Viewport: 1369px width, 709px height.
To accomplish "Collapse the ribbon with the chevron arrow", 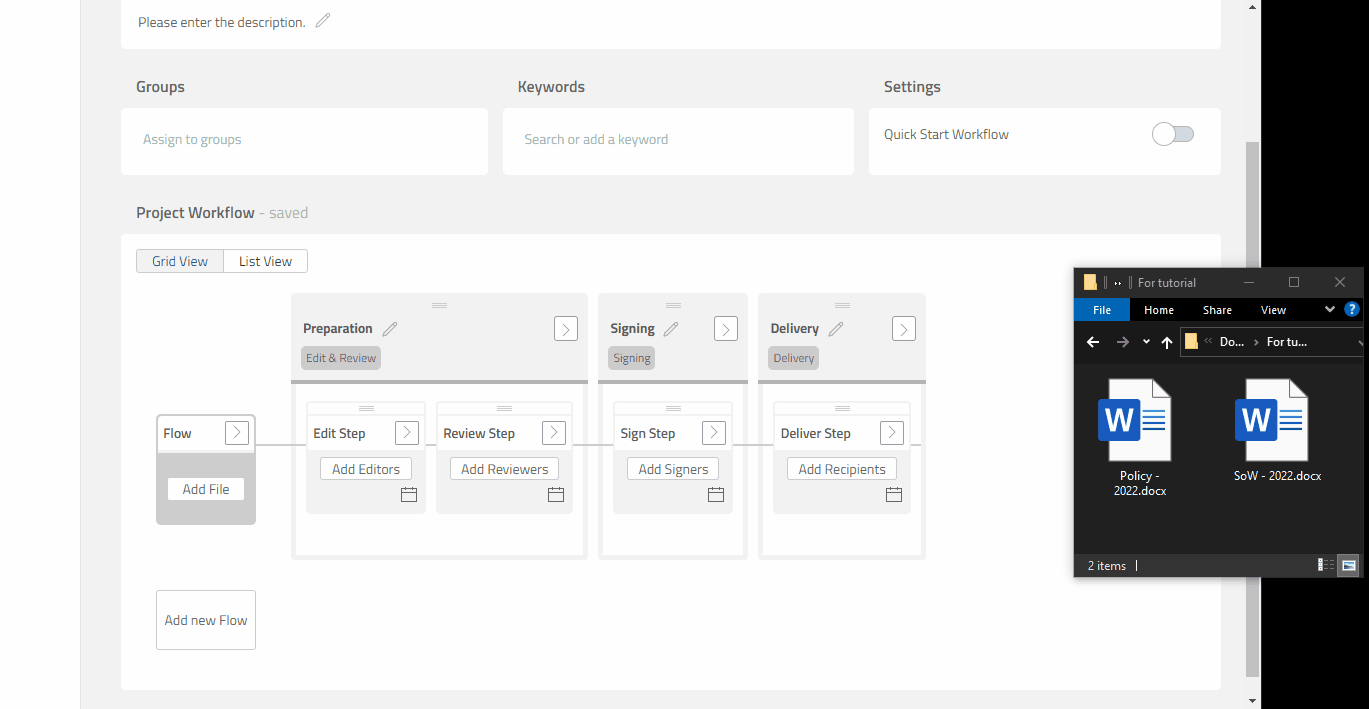I will click(1330, 309).
